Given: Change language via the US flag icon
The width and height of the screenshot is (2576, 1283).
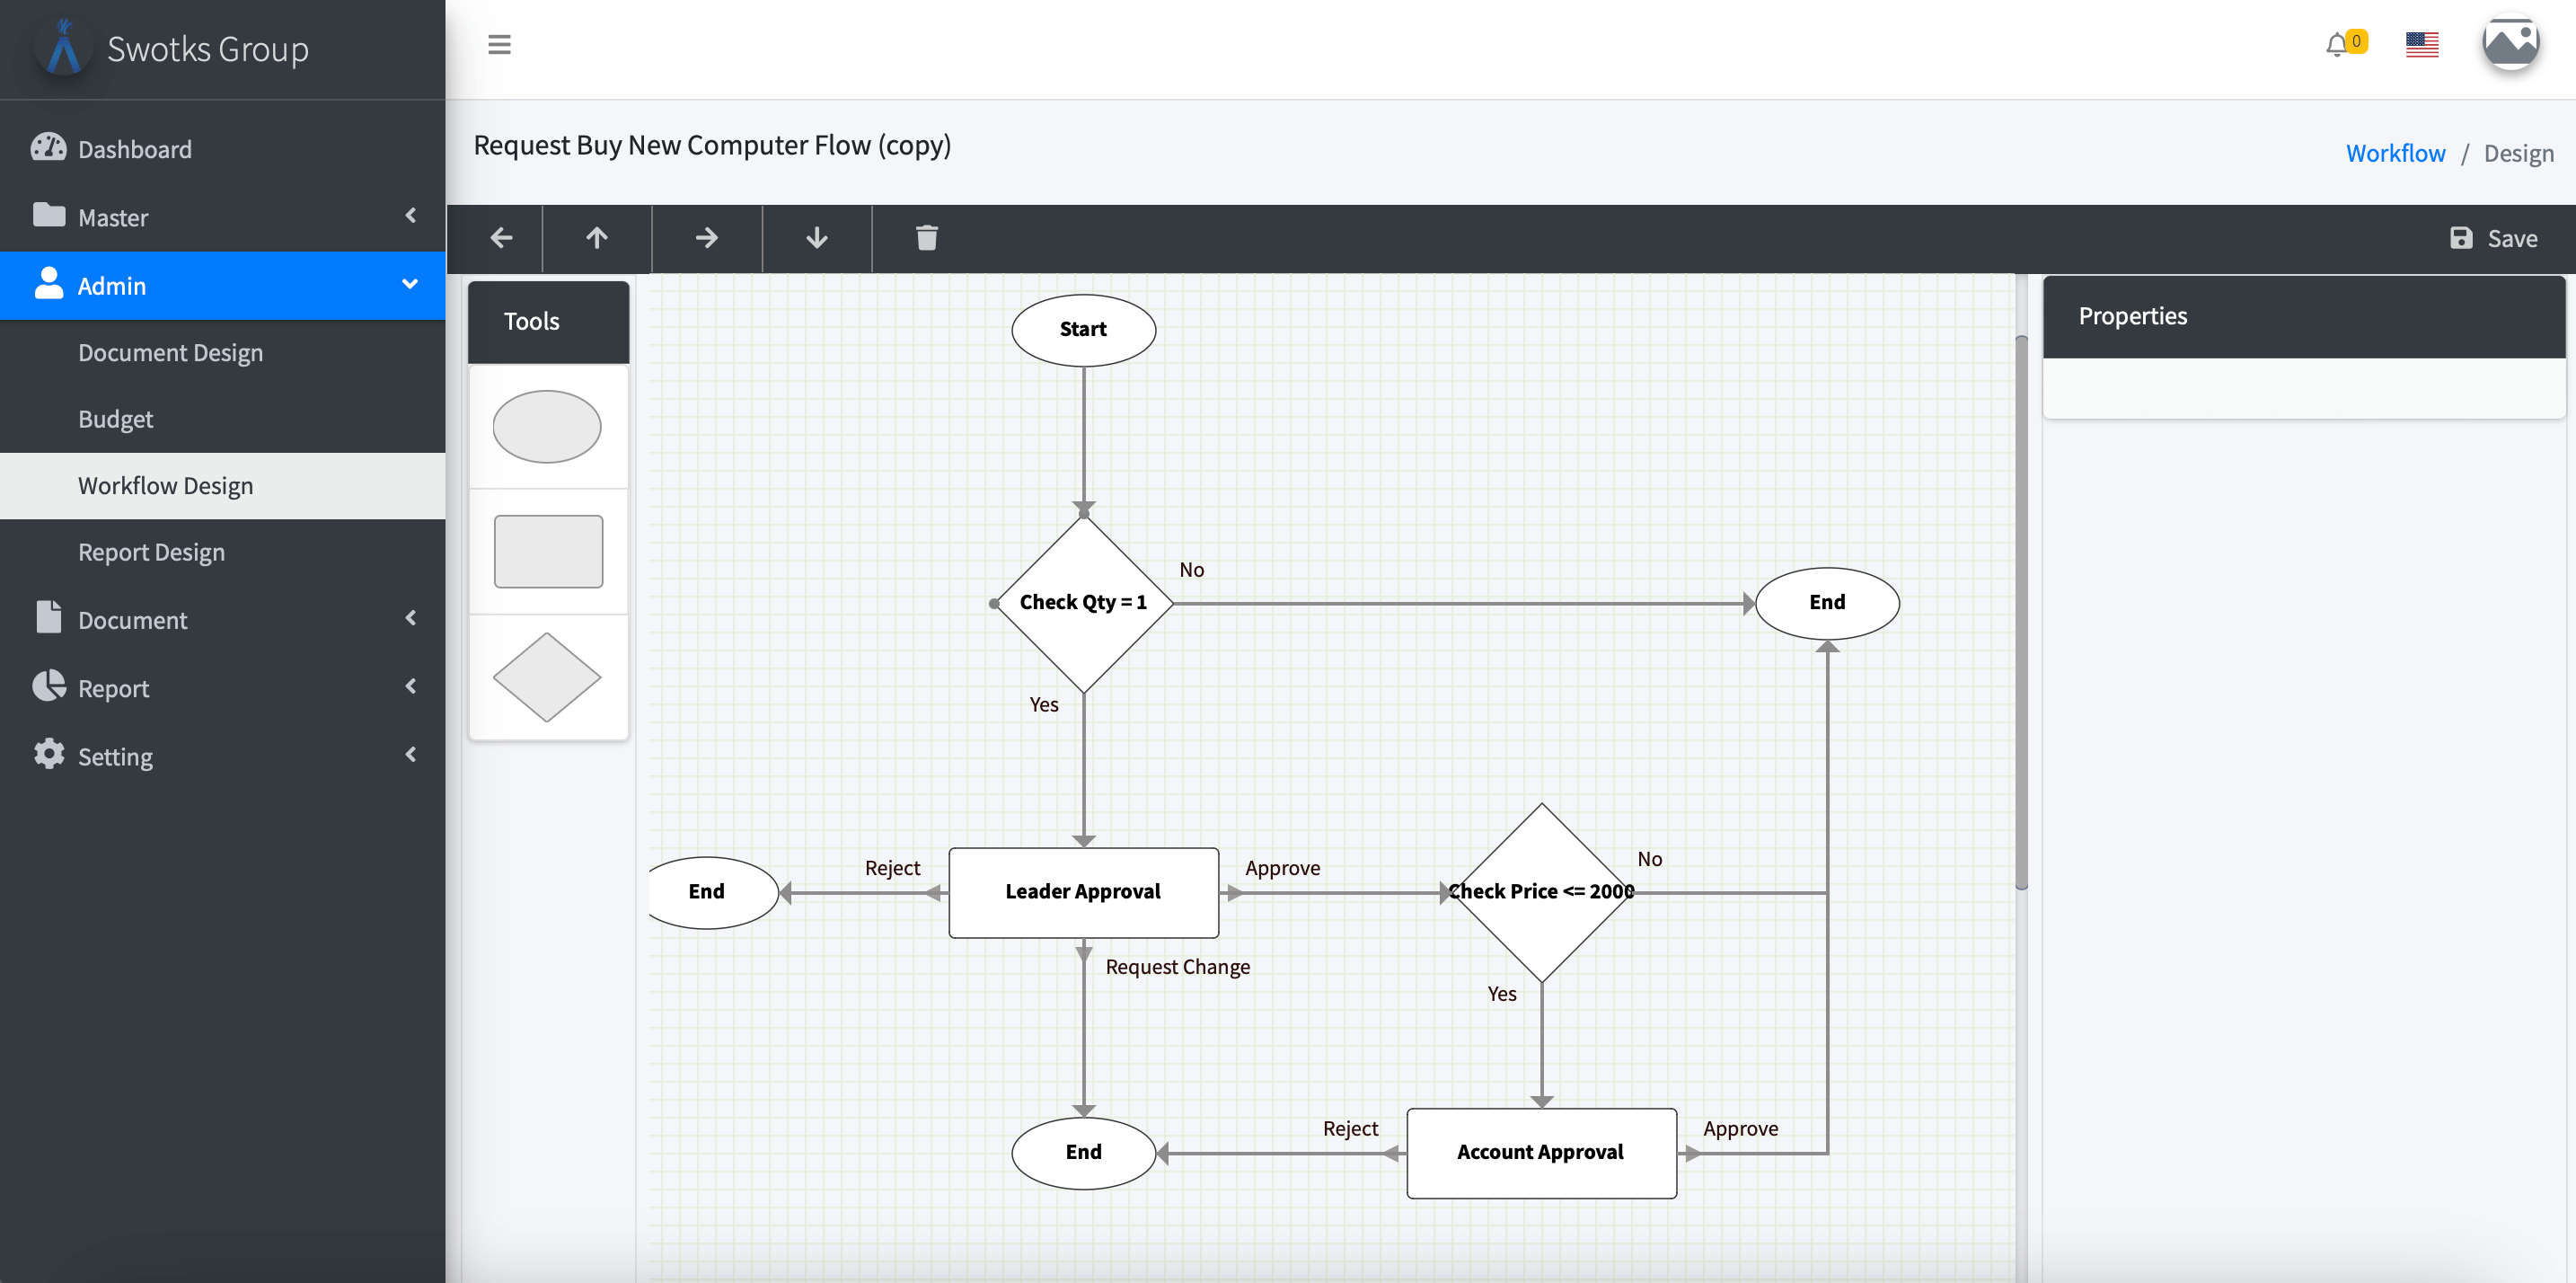Looking at the screenshot, I should [x=2422, y=44].
